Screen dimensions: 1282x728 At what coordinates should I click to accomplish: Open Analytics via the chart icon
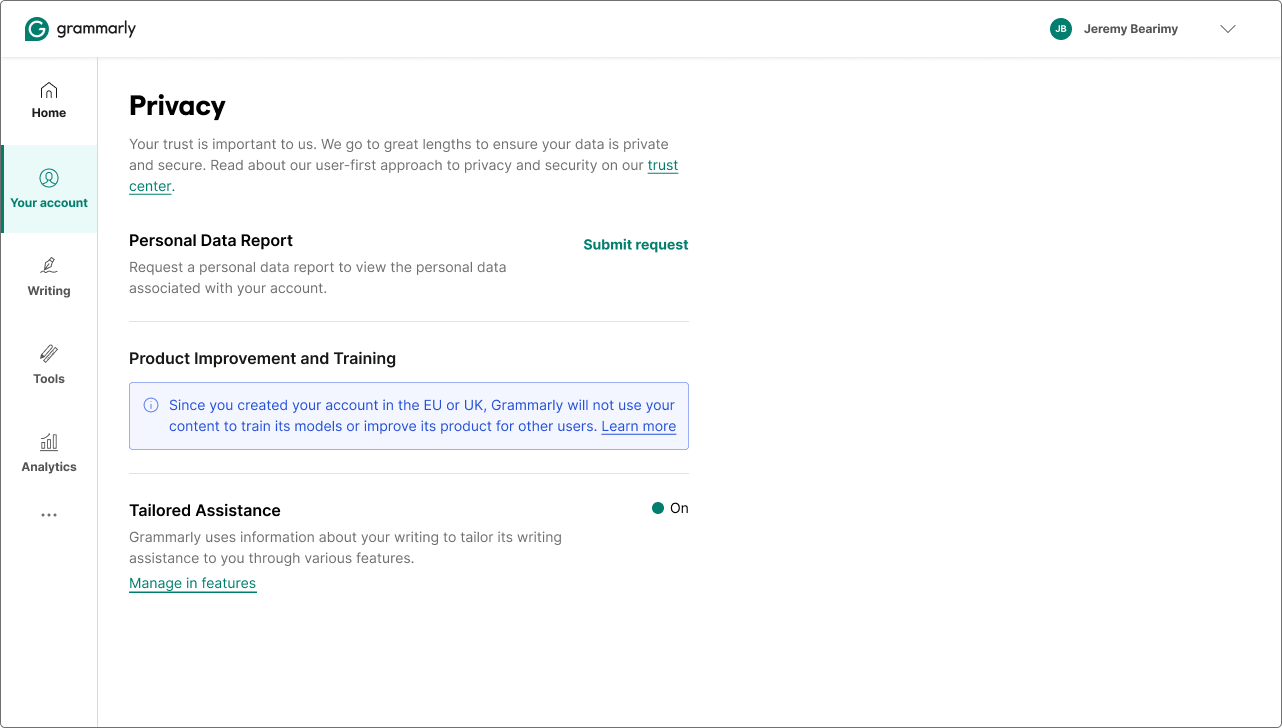point(48,442)
